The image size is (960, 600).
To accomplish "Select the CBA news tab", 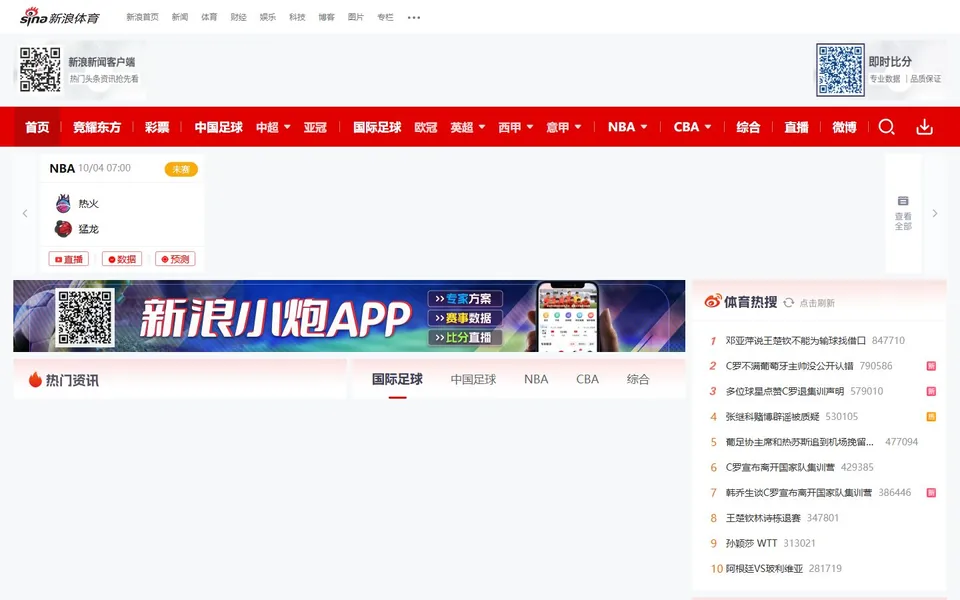I will [587, 379].
